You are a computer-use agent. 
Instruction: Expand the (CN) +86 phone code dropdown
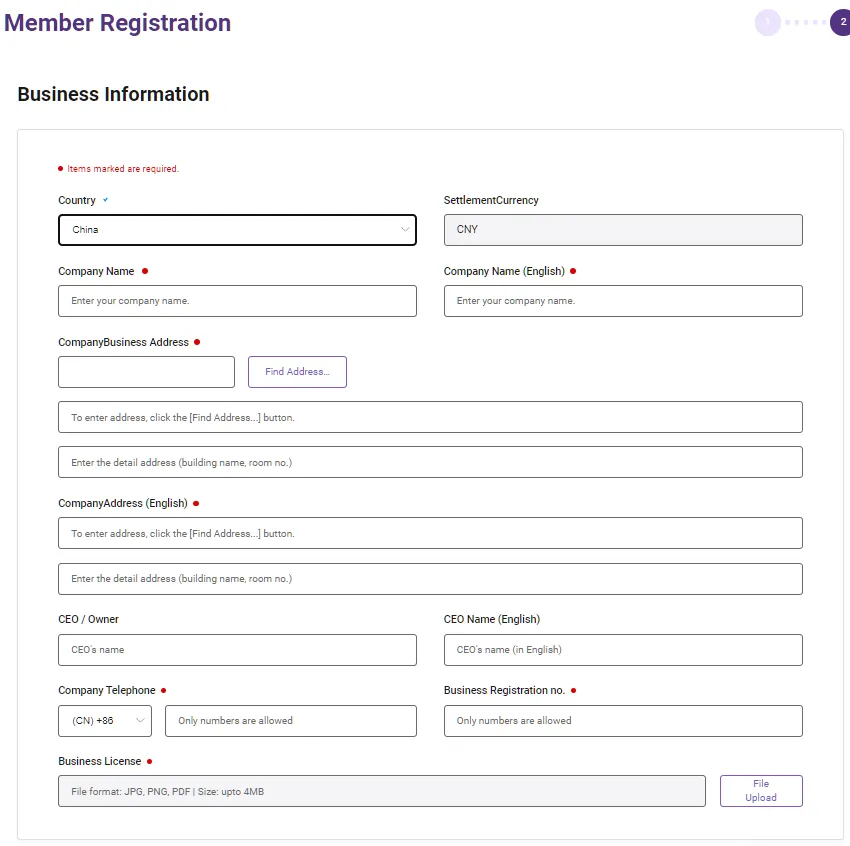(104, 721)
